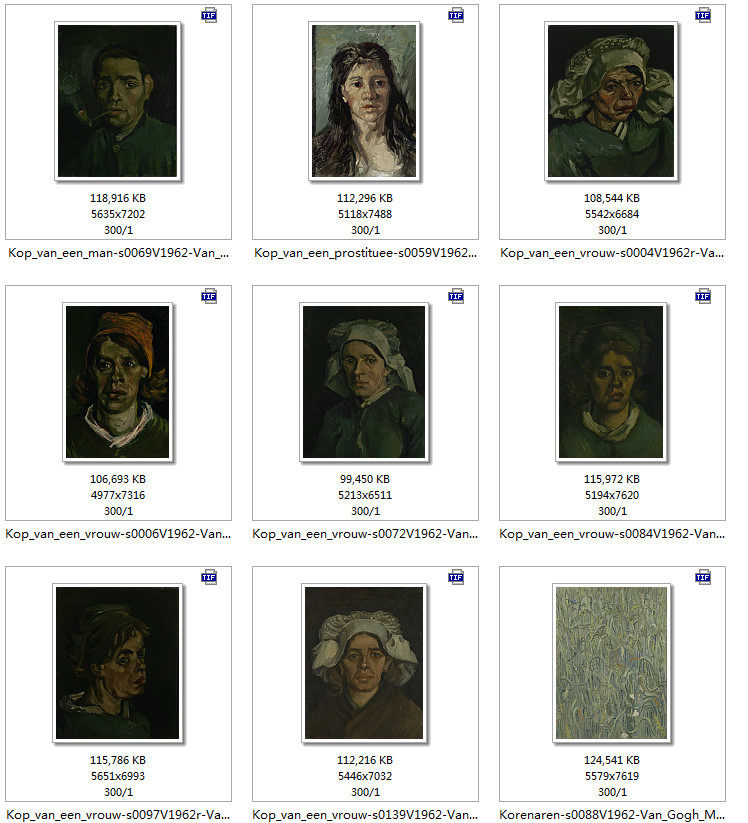The width and height of the screenshot is (748, 823).
Task: Click the TIF badge on the s0072V1962 tile
Action: (456, 296)
